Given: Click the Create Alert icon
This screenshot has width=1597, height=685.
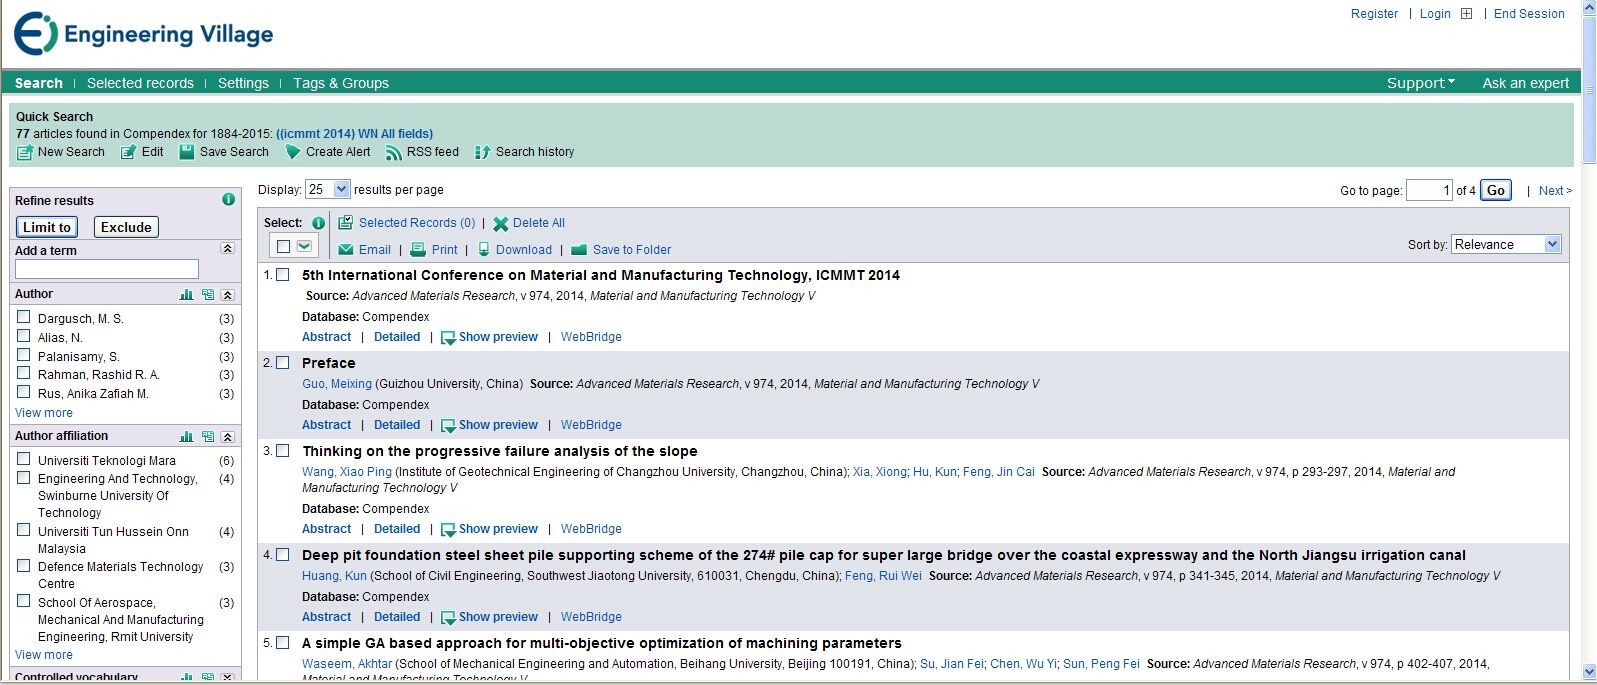Looking at the screenshot, I should [x=293, y=152].
